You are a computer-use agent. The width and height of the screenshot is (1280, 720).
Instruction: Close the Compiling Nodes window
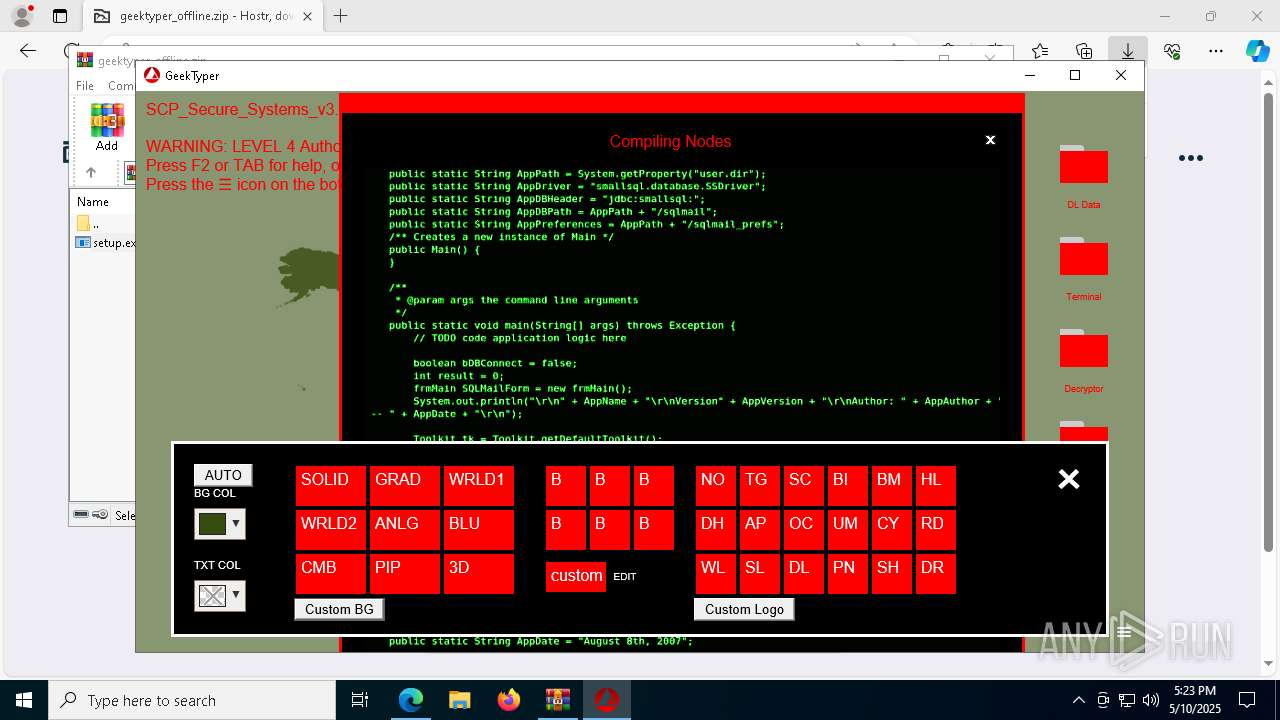click(x=990, y=140)
